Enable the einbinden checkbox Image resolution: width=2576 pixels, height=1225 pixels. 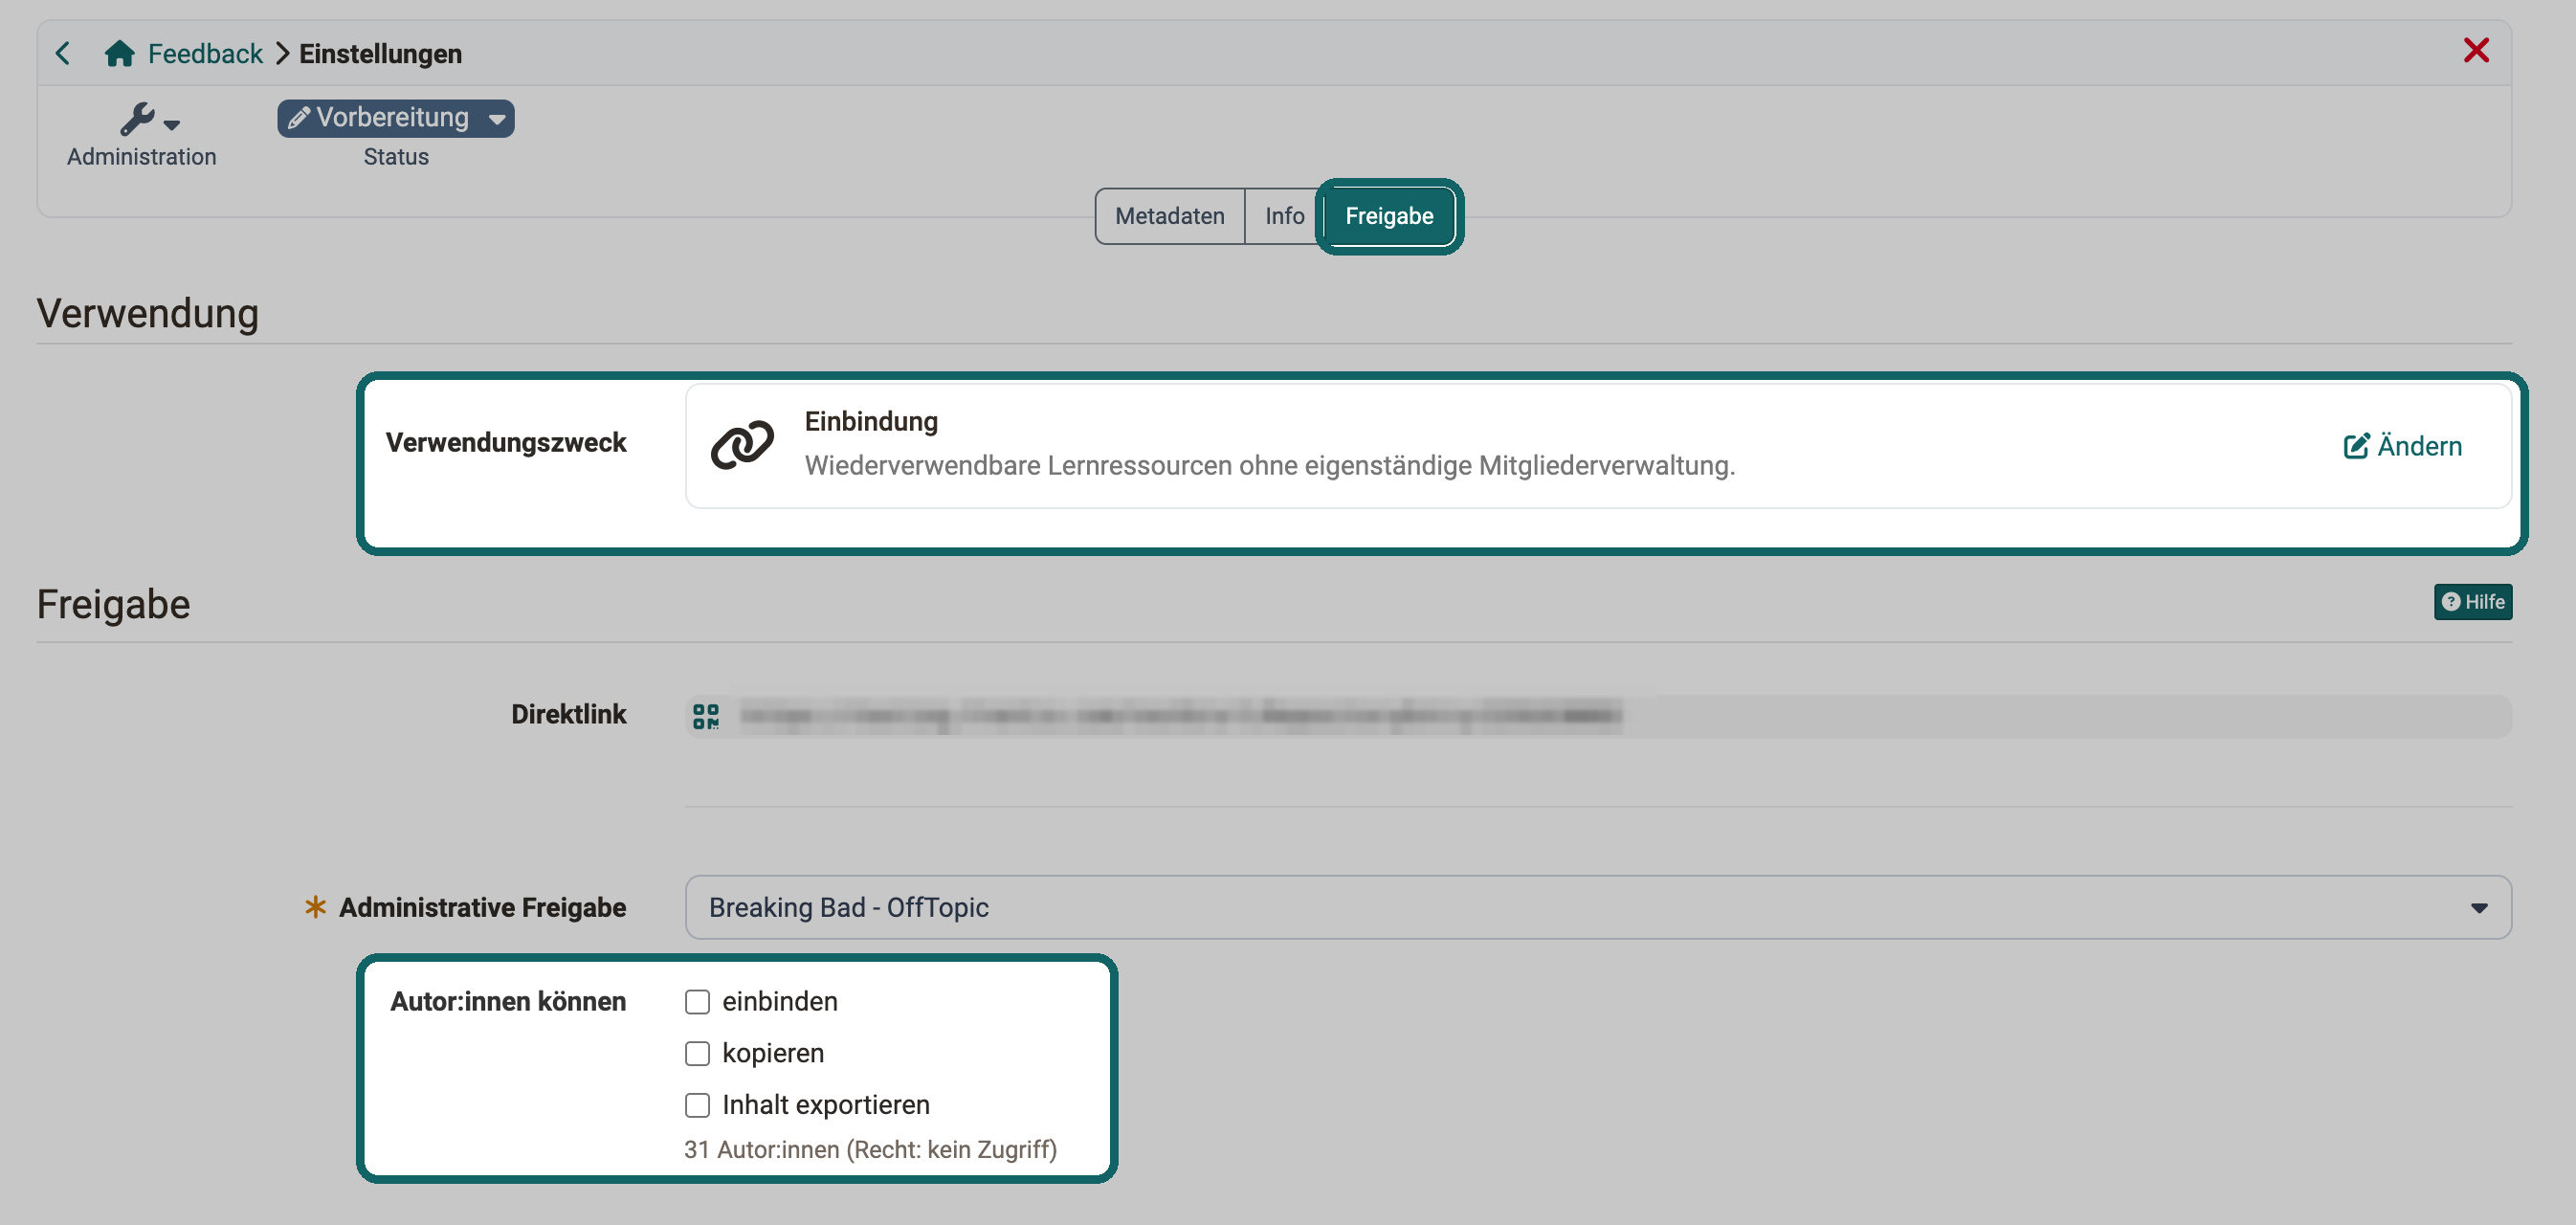(697, 1001)
